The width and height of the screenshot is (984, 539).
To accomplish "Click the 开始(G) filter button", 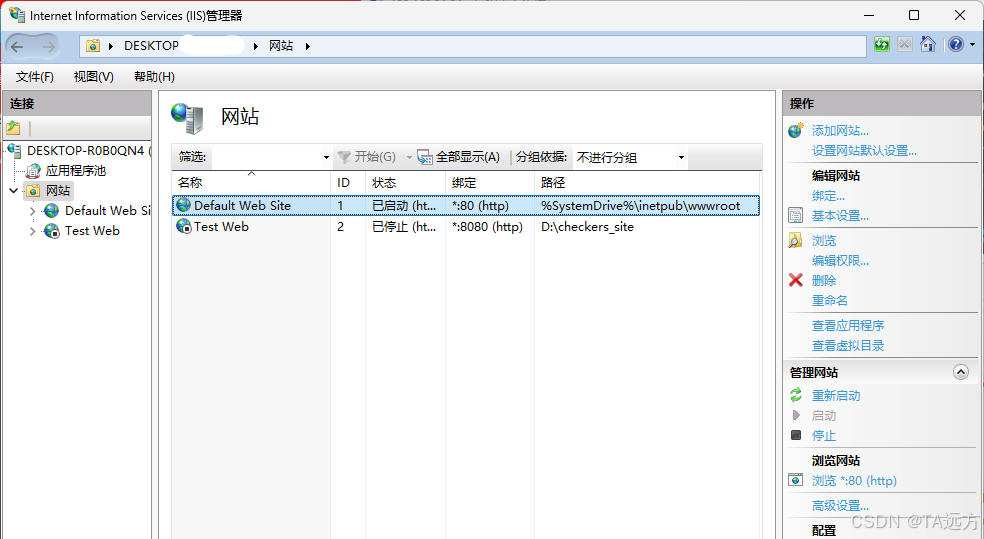I will point(367,157).
